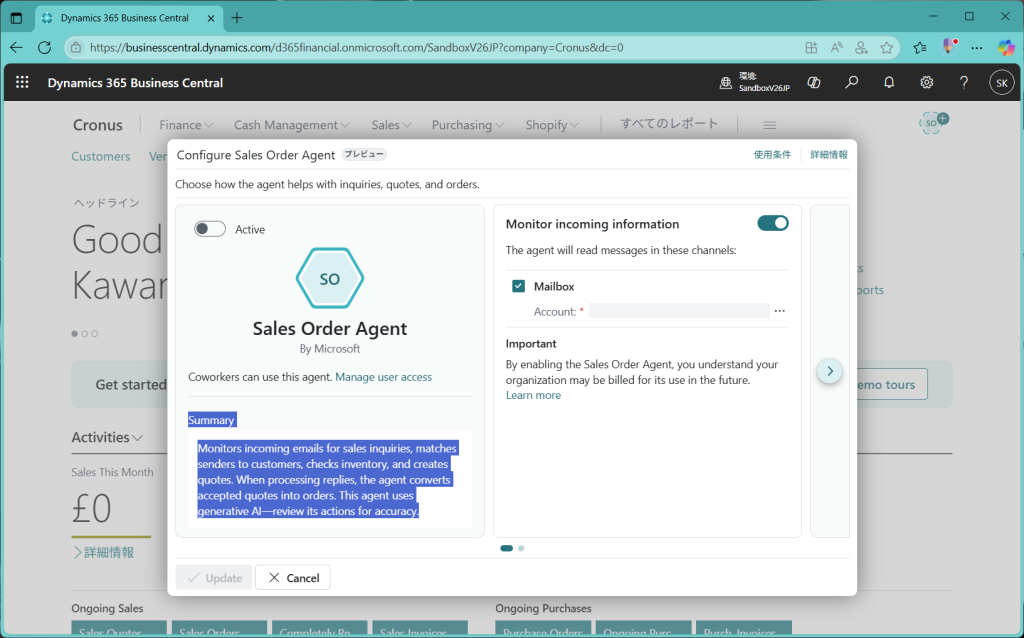Refresh the browser page
This screenshot has width=1024, height=638.
[44, 47]
